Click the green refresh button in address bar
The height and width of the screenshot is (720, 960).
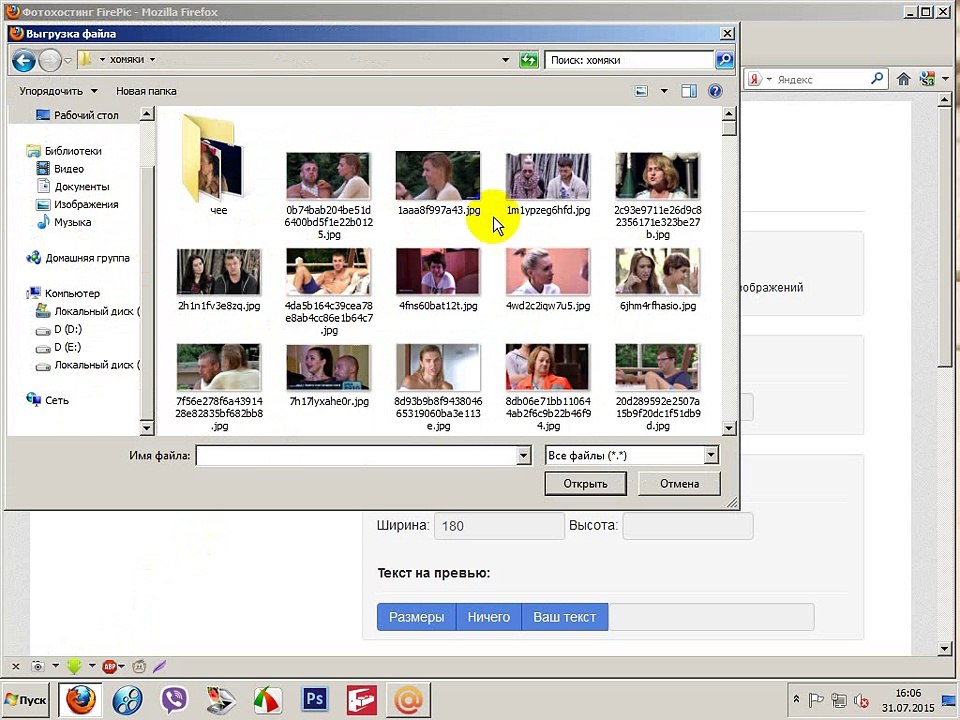coord(528,60)
